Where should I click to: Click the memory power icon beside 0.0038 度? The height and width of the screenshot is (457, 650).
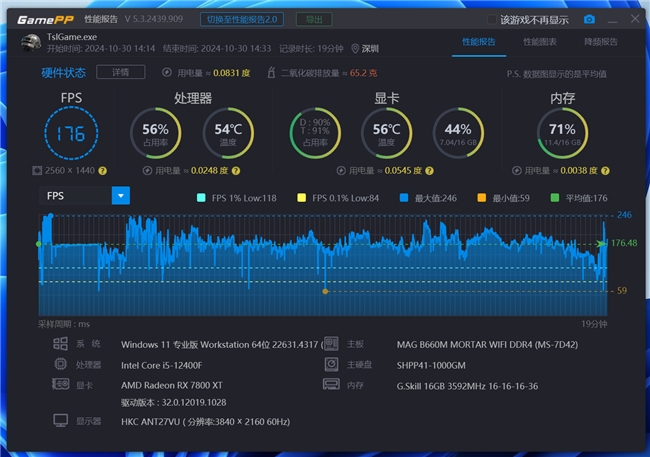pos(517,170)
